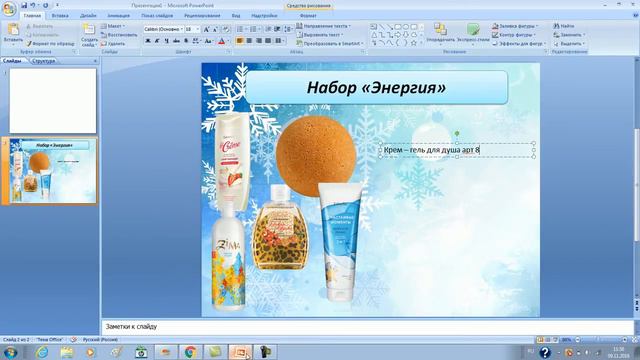The image size is (640, 360).
Task: Open Экспресс-стили quick styles gallery
Action: tap(473, 33)
